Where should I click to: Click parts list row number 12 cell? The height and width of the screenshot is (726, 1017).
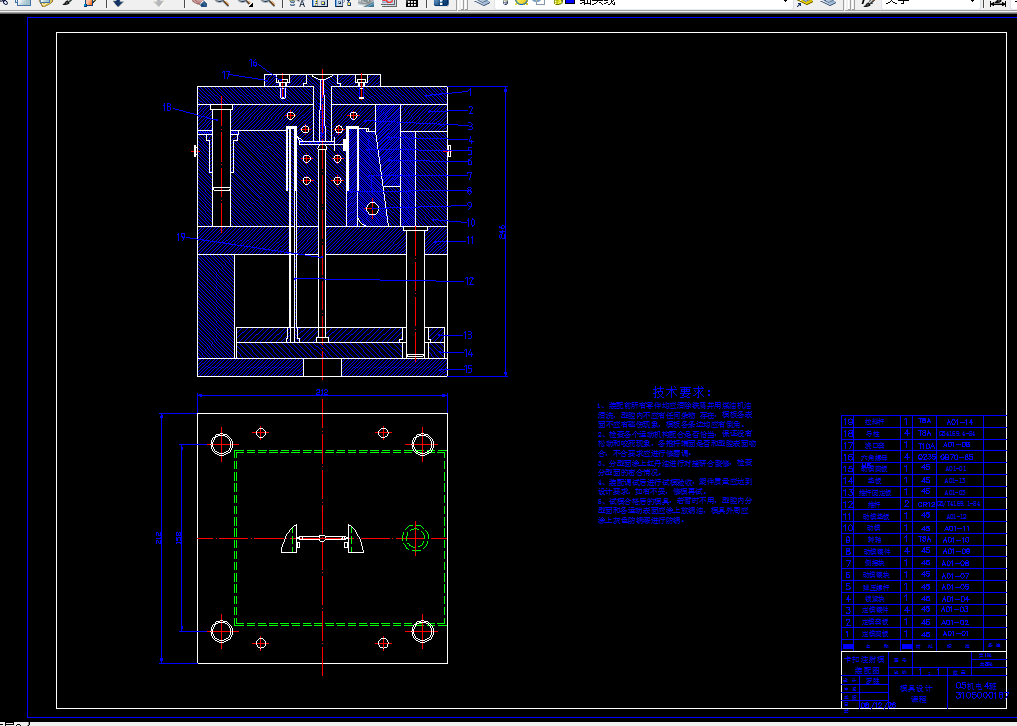pyautogui.click(x=848, y=504)
